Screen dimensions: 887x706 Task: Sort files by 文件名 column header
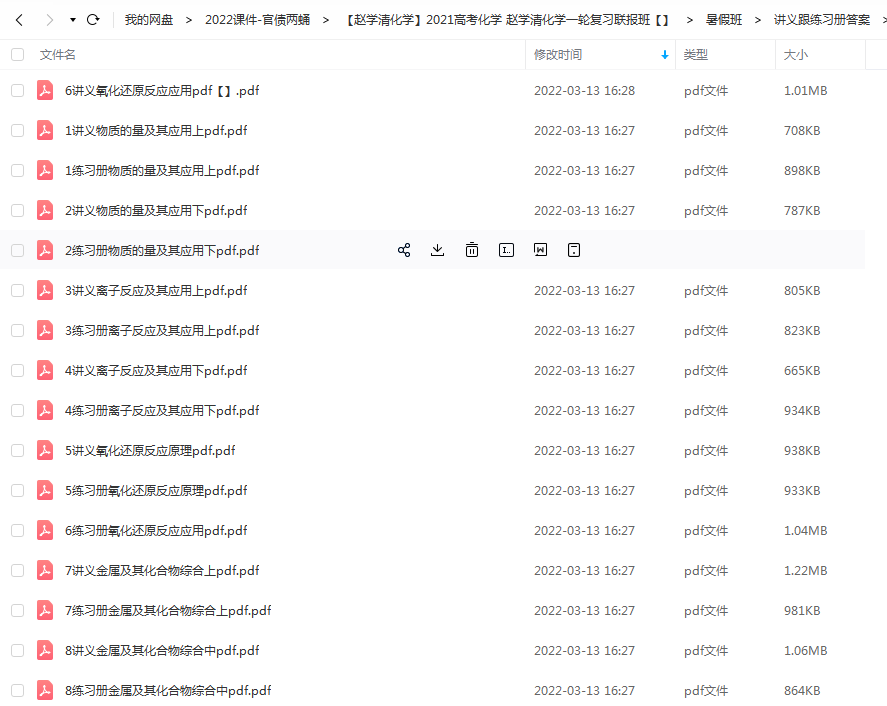[58, 55]
